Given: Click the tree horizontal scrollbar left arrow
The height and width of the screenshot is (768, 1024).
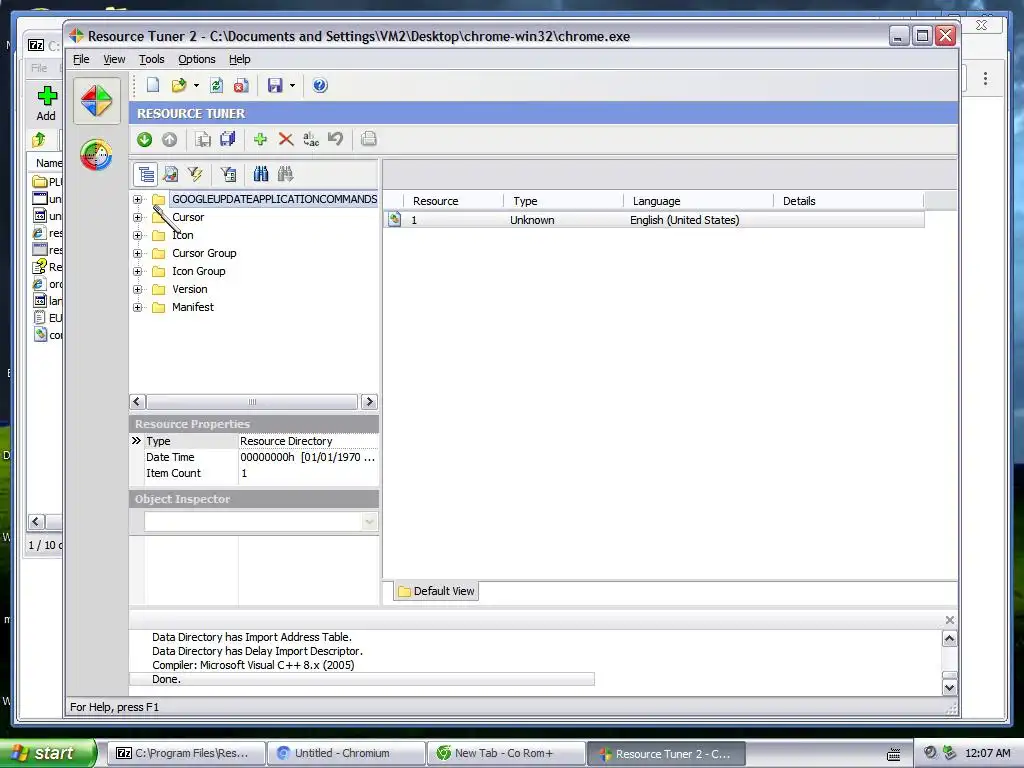Looking at the screenshot, I should coord(137,402).
